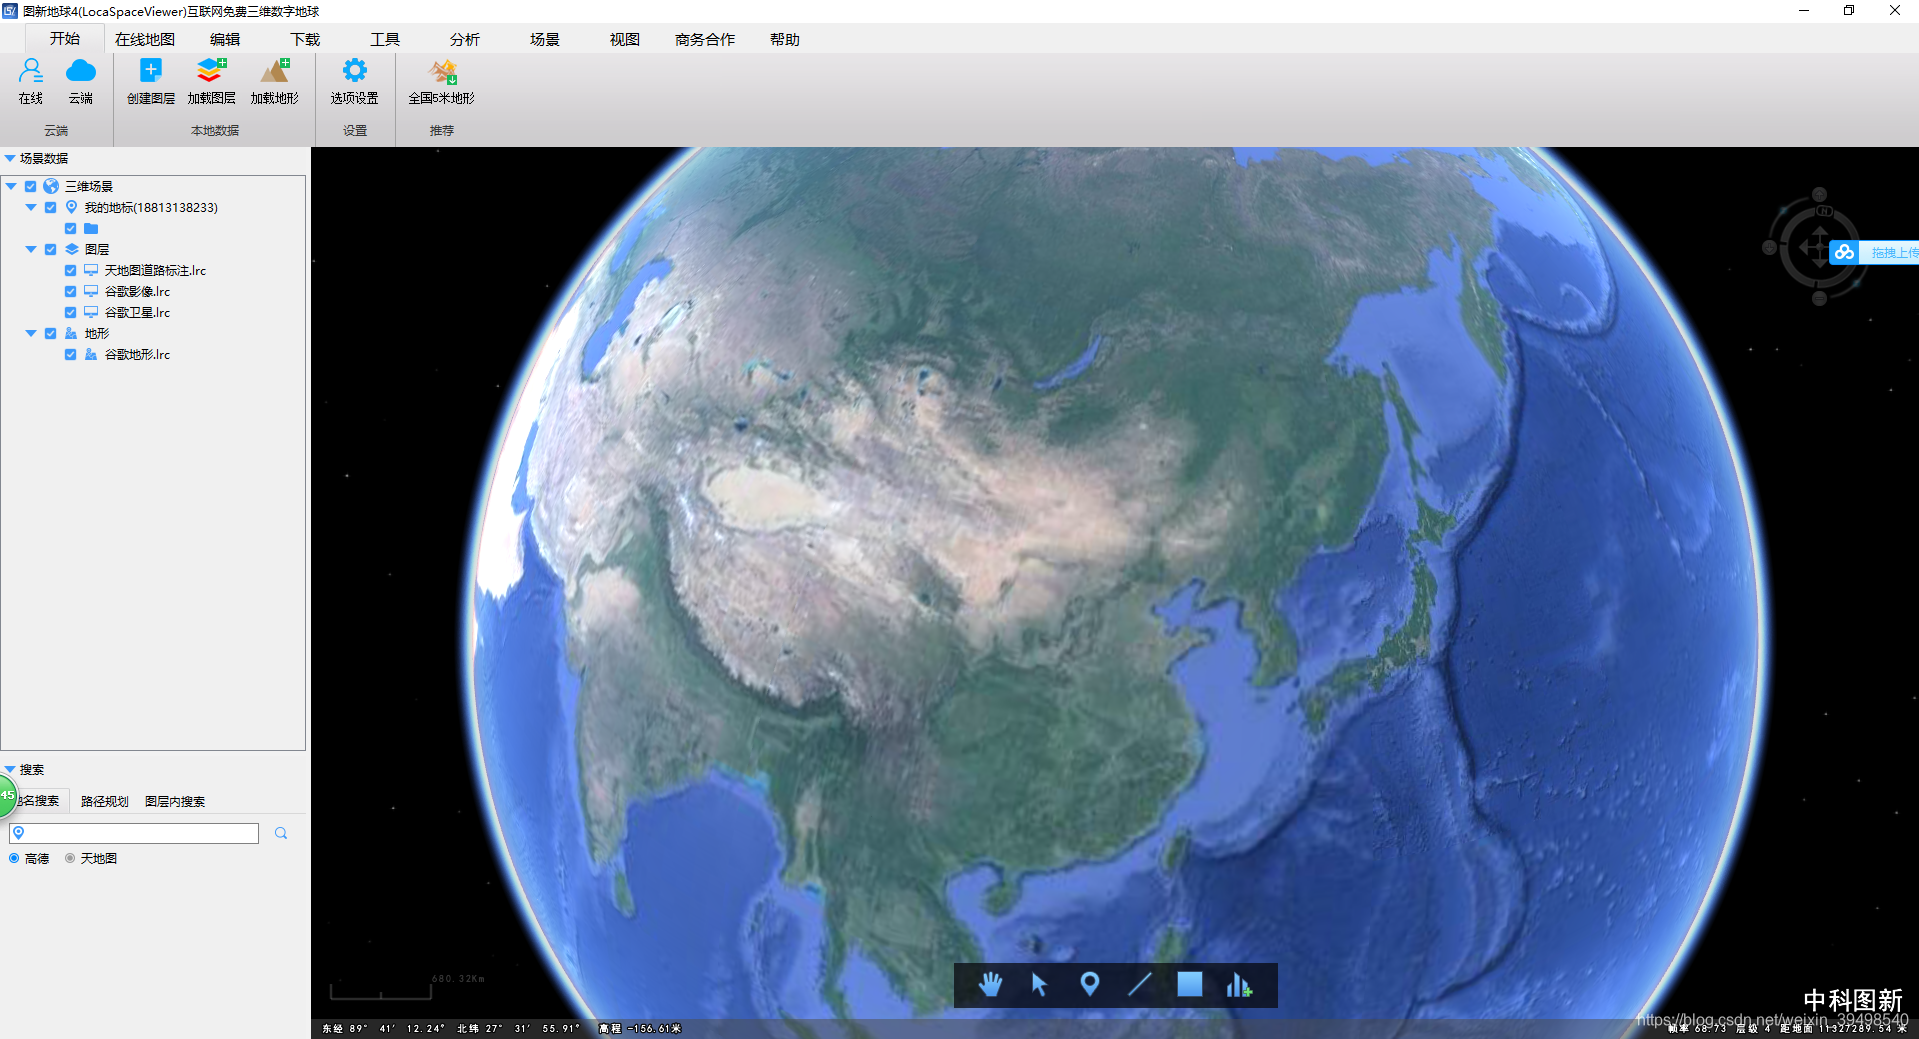This screenshot has height=1039, width=1919.
Task: Click into the place search input field
Action: (134, 833)
